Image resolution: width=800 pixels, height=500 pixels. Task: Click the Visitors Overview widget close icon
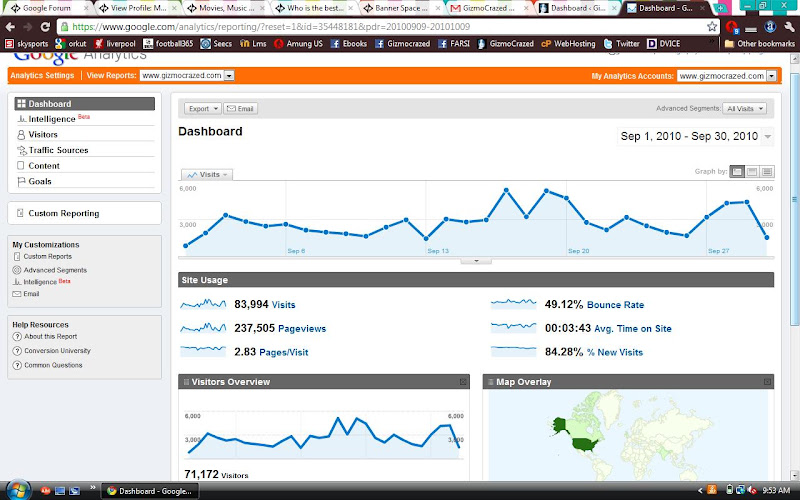pyautogui.click(x=463, y=382)
